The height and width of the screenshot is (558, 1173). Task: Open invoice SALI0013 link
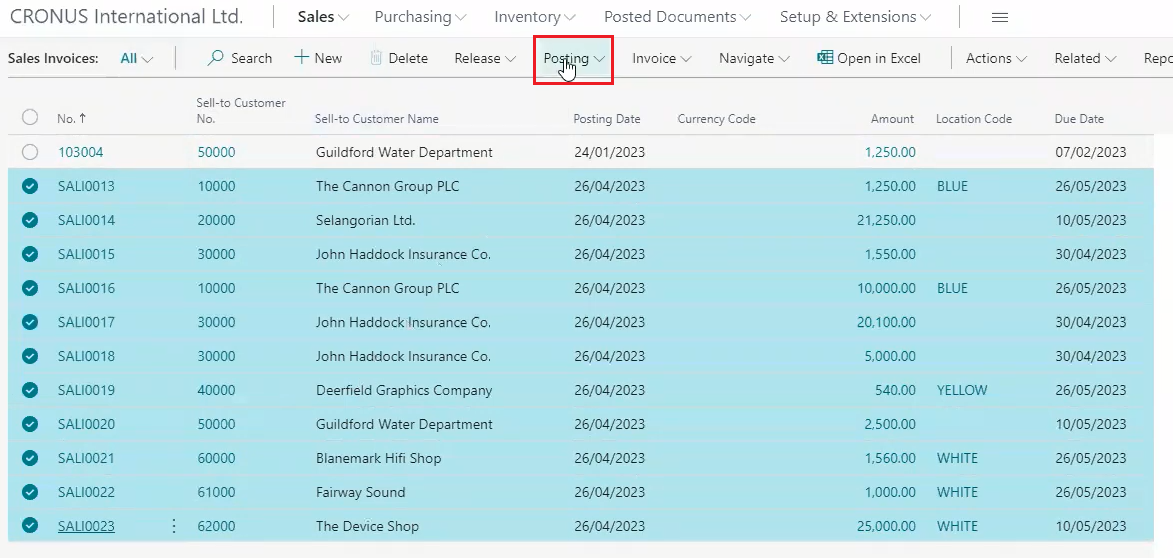click(86, 186)
